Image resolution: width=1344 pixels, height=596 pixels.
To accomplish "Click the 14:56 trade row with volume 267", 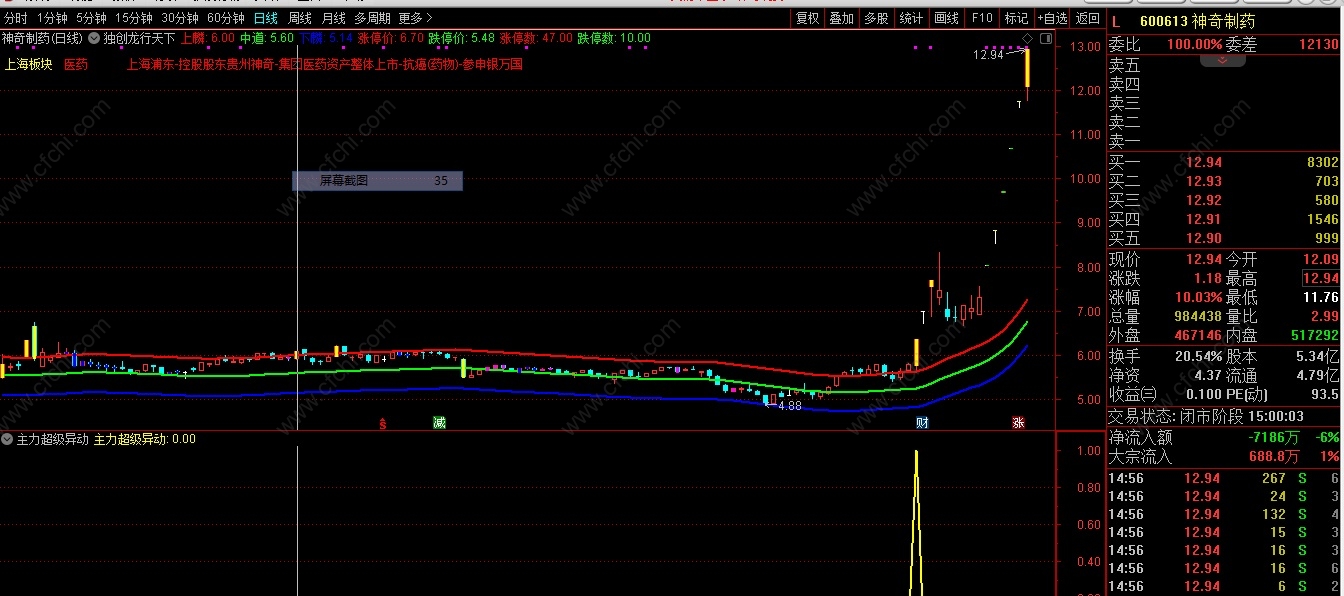I will pos(1224,478).
